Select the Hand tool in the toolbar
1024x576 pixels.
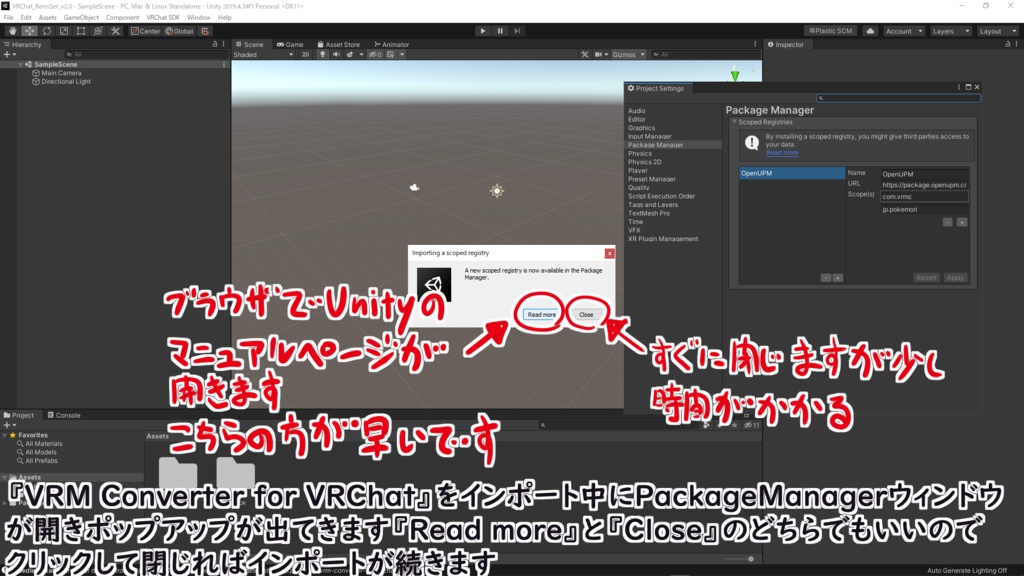pyautogui.click(x=12, y=31)
